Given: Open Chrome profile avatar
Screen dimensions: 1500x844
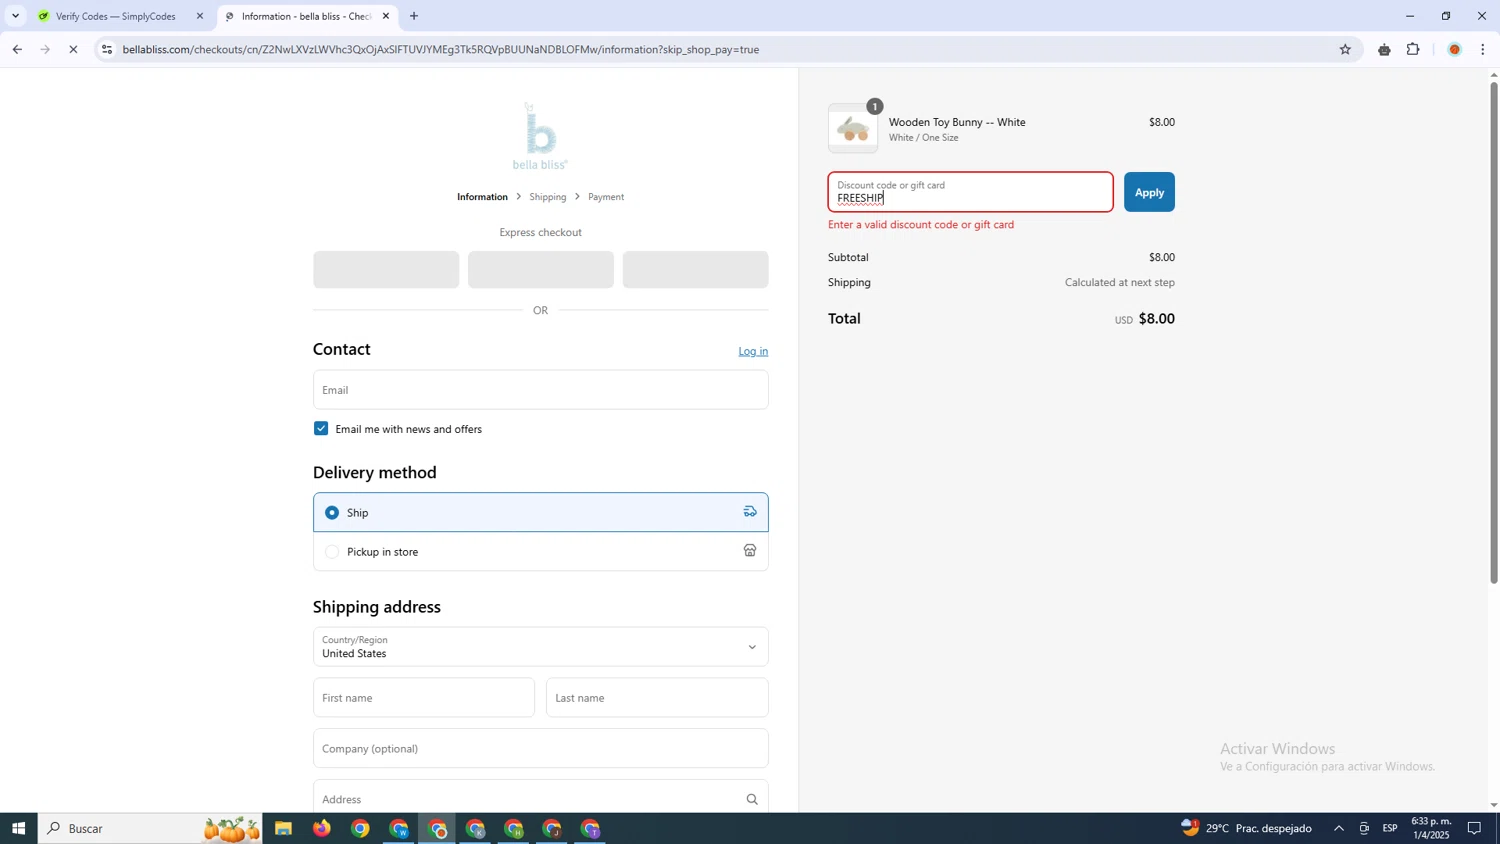Looking at the screenshot, I should [x=1454, y=49].
